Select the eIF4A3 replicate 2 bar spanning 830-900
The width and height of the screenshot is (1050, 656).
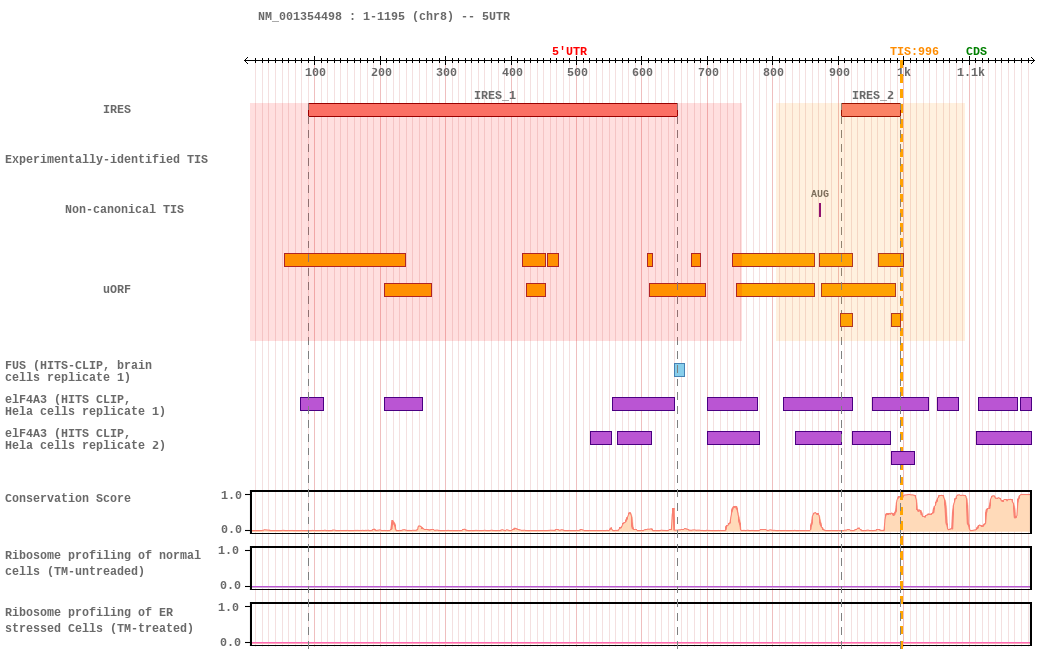(818, 438)
